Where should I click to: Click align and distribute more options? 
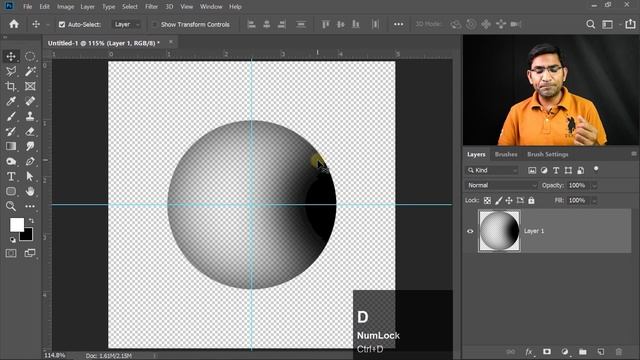coord(398,24)
